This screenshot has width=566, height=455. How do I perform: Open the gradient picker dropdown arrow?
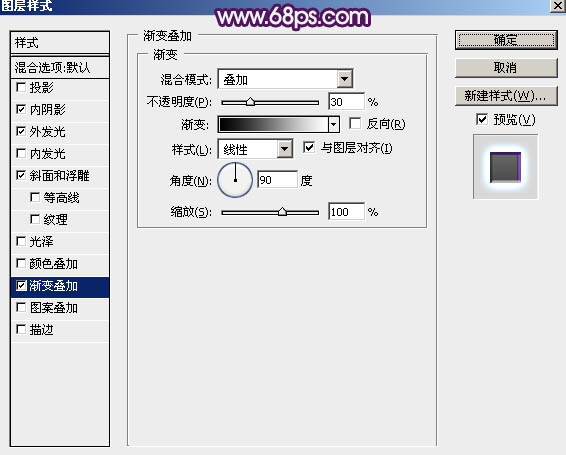(334, 125)
